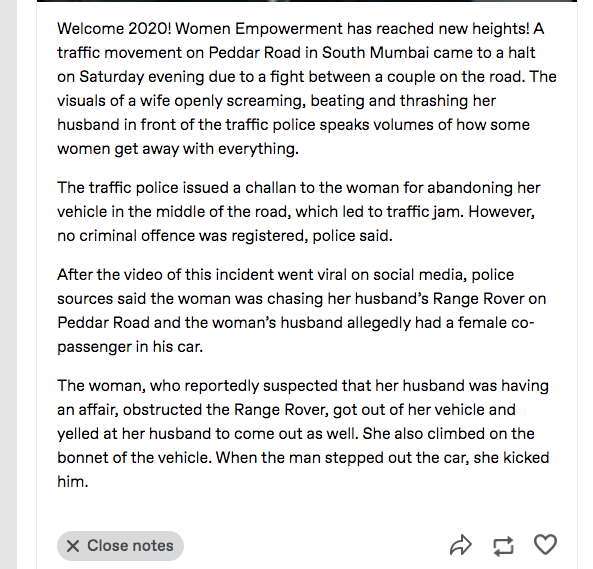Click the paragraph starting "The woman, who reportedly"
Screen dimensions: 593x569
[x=303, y=433]
